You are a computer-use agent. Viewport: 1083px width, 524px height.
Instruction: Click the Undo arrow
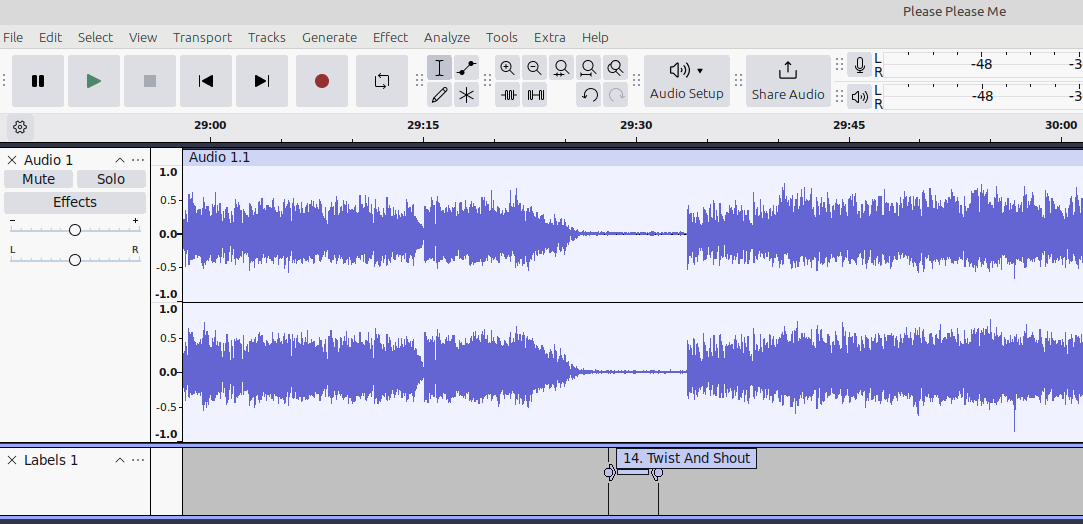590,95
